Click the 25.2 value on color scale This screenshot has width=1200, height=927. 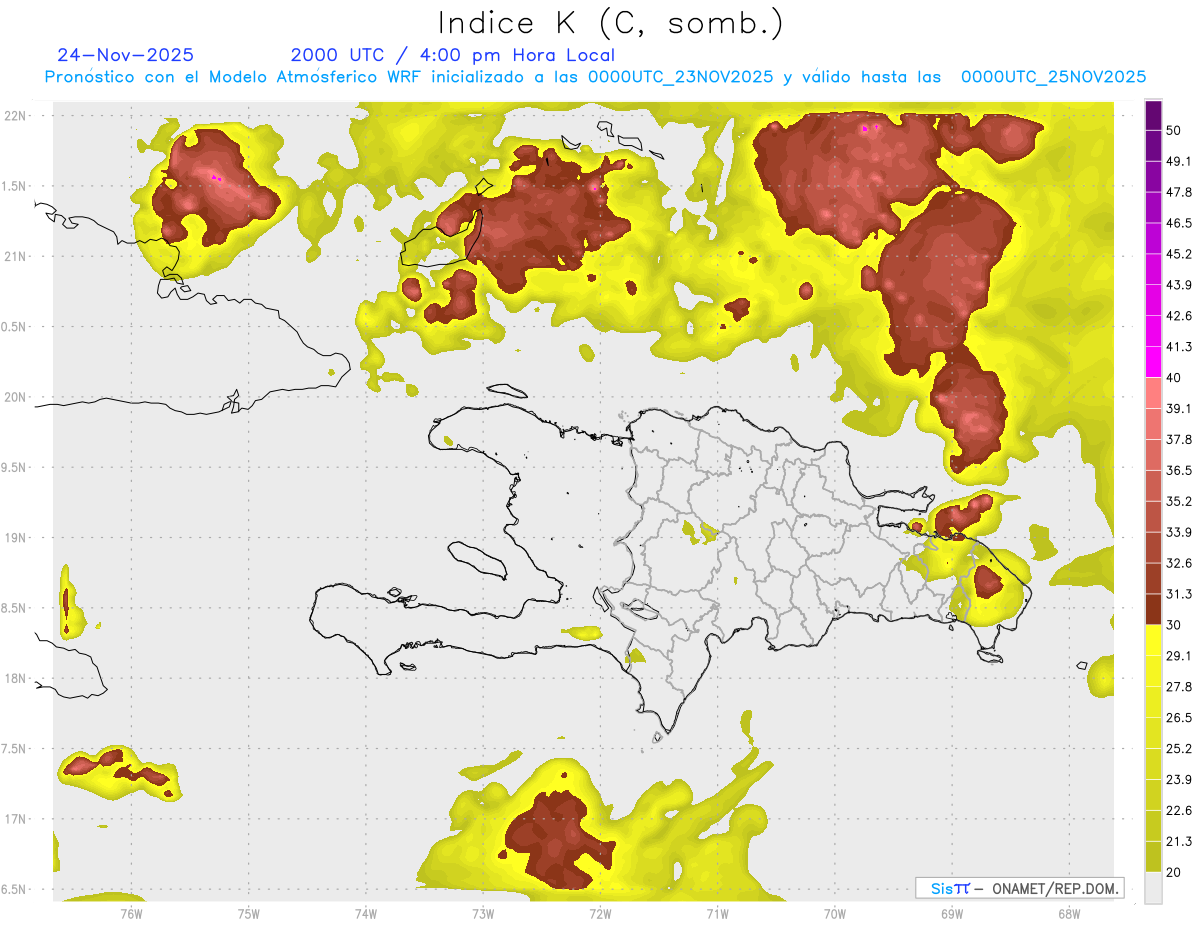[x=1179, y=749]
